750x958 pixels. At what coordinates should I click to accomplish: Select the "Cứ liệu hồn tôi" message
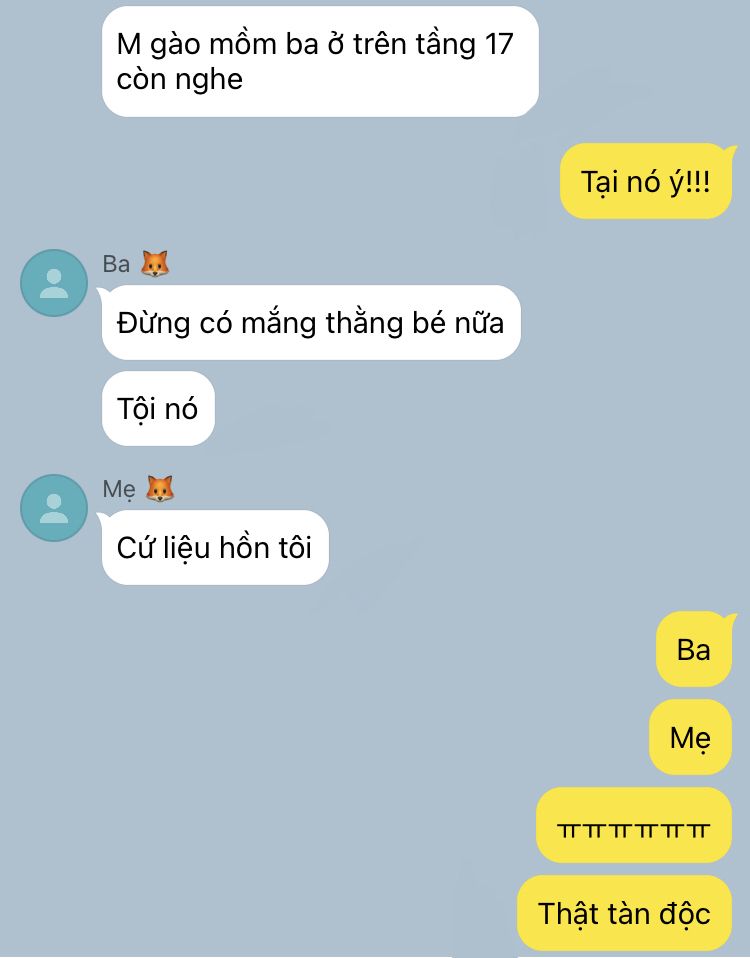[x=215, y=547]
